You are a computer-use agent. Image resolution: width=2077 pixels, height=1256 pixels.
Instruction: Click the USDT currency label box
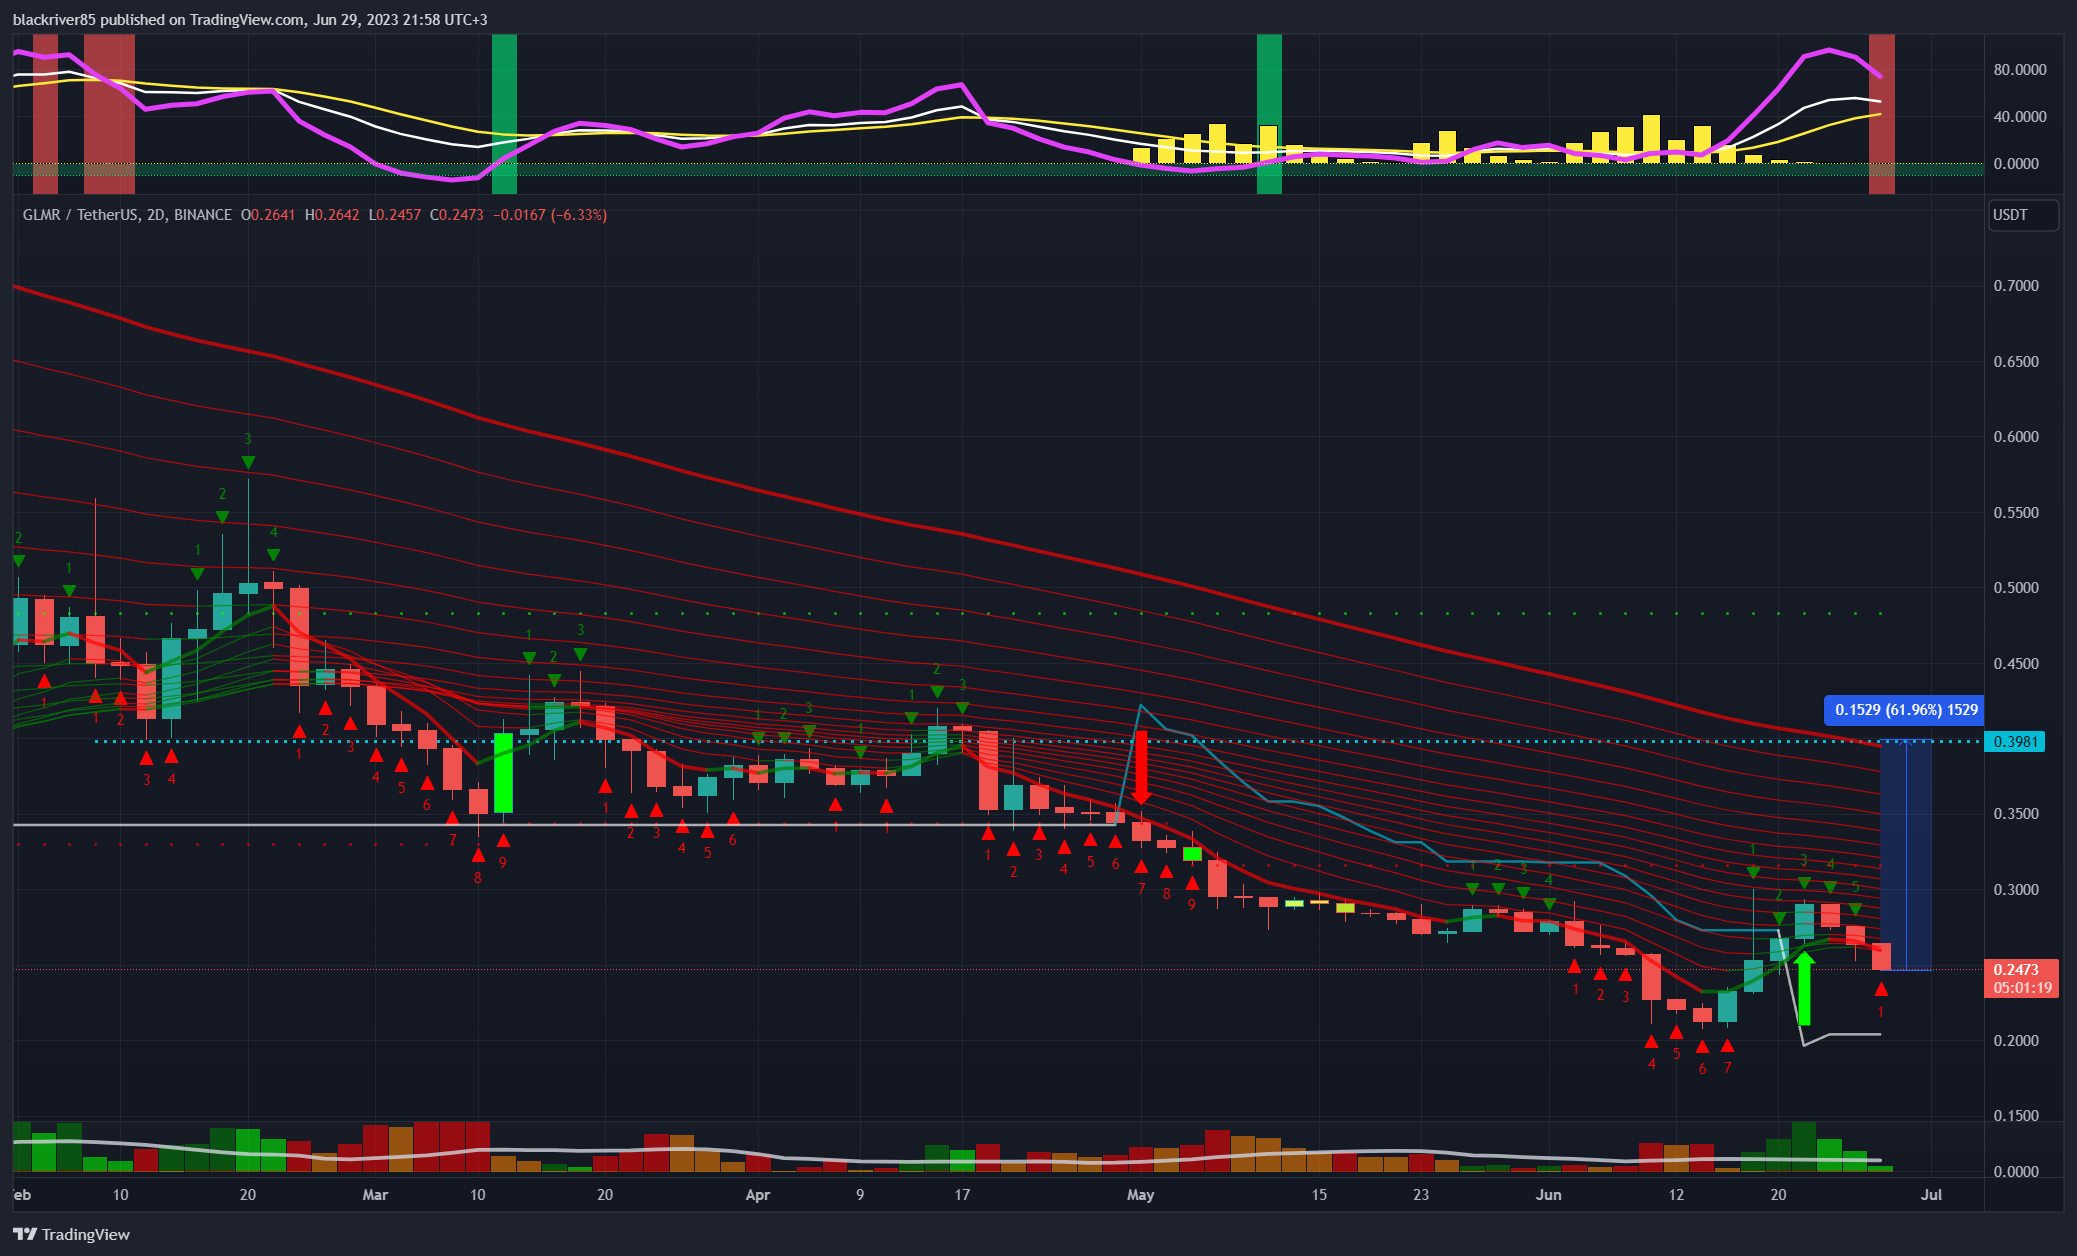2023,215
